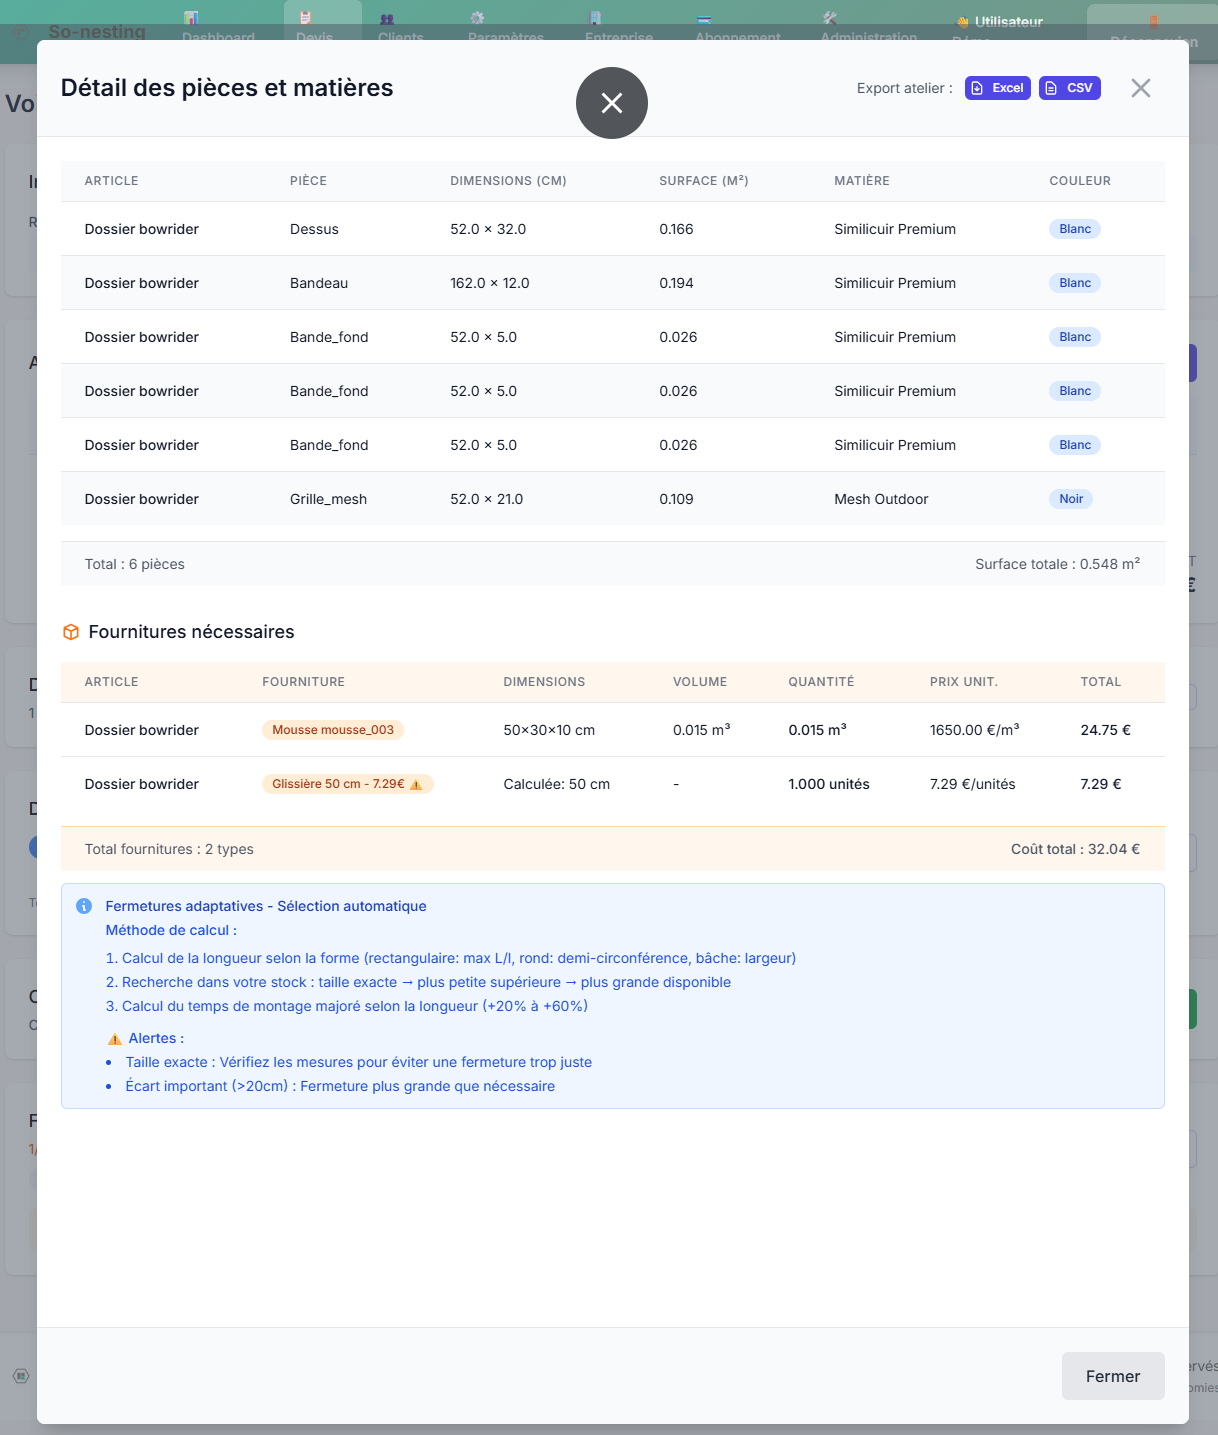This screenshot has width=1218, height=1435.
Task: Click the box icon beside Fournitures nécessaires
Action: (71, 632)
